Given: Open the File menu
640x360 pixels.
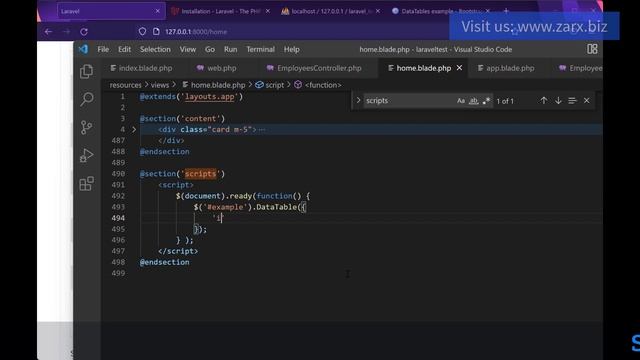Looking at the screenshot, I should point(103,49).
